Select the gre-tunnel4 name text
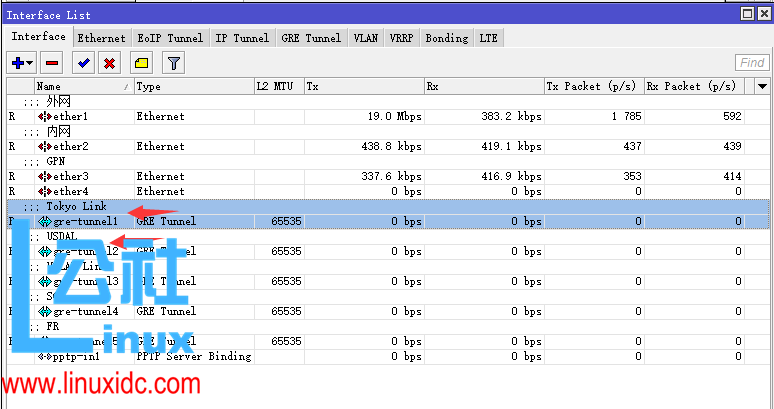Viewport: 774px width, 409px height. [x=85, y=311]
